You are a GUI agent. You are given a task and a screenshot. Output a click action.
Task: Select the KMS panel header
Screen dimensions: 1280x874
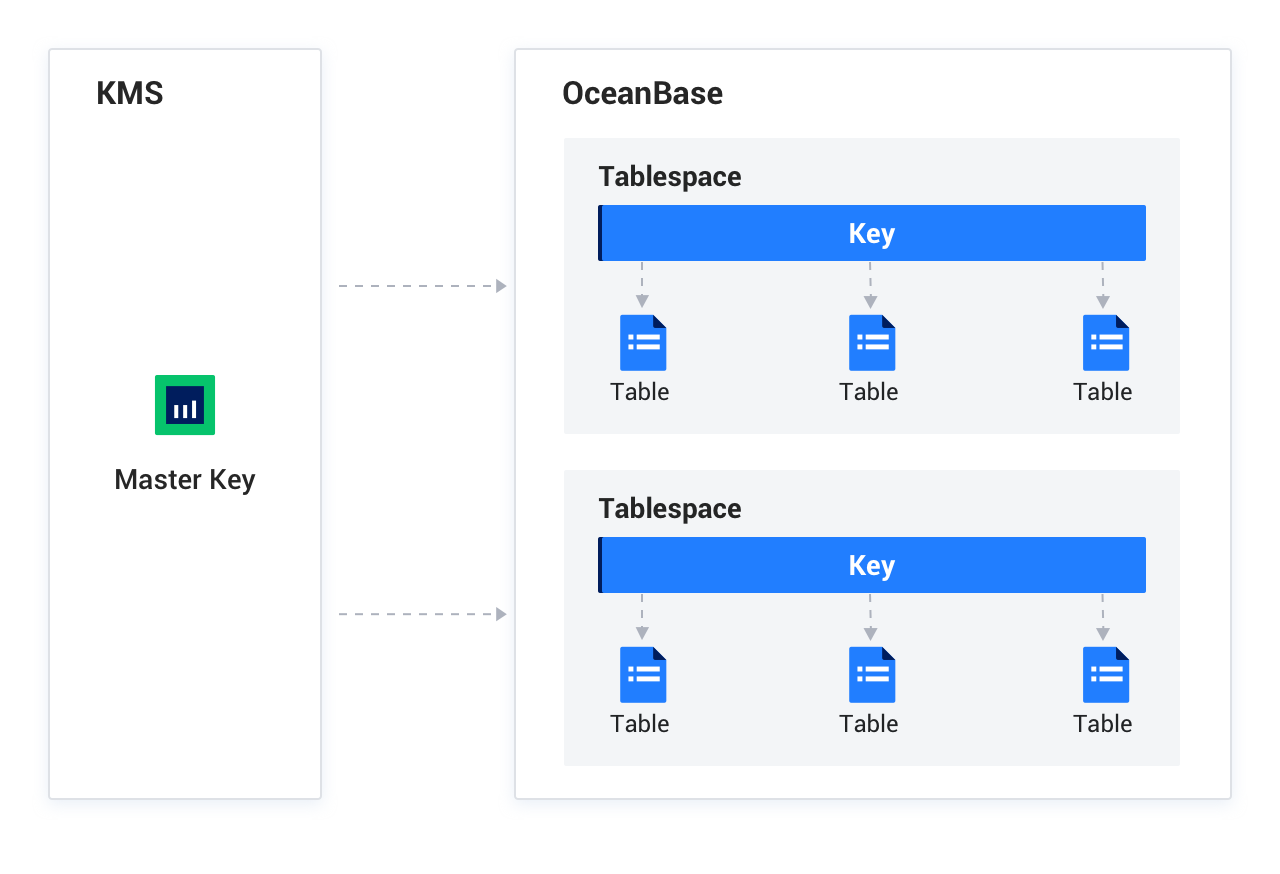point(130,93)
